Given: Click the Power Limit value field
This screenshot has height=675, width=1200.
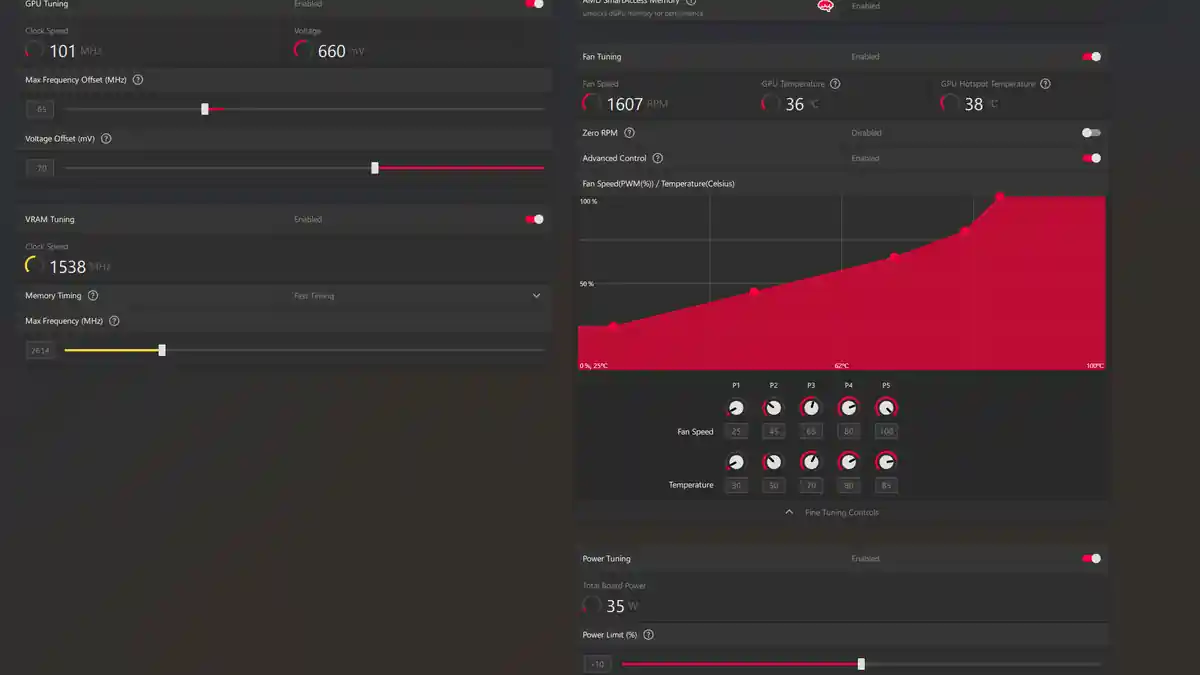Looking at the screenshot, I should [x=598, y=664].
